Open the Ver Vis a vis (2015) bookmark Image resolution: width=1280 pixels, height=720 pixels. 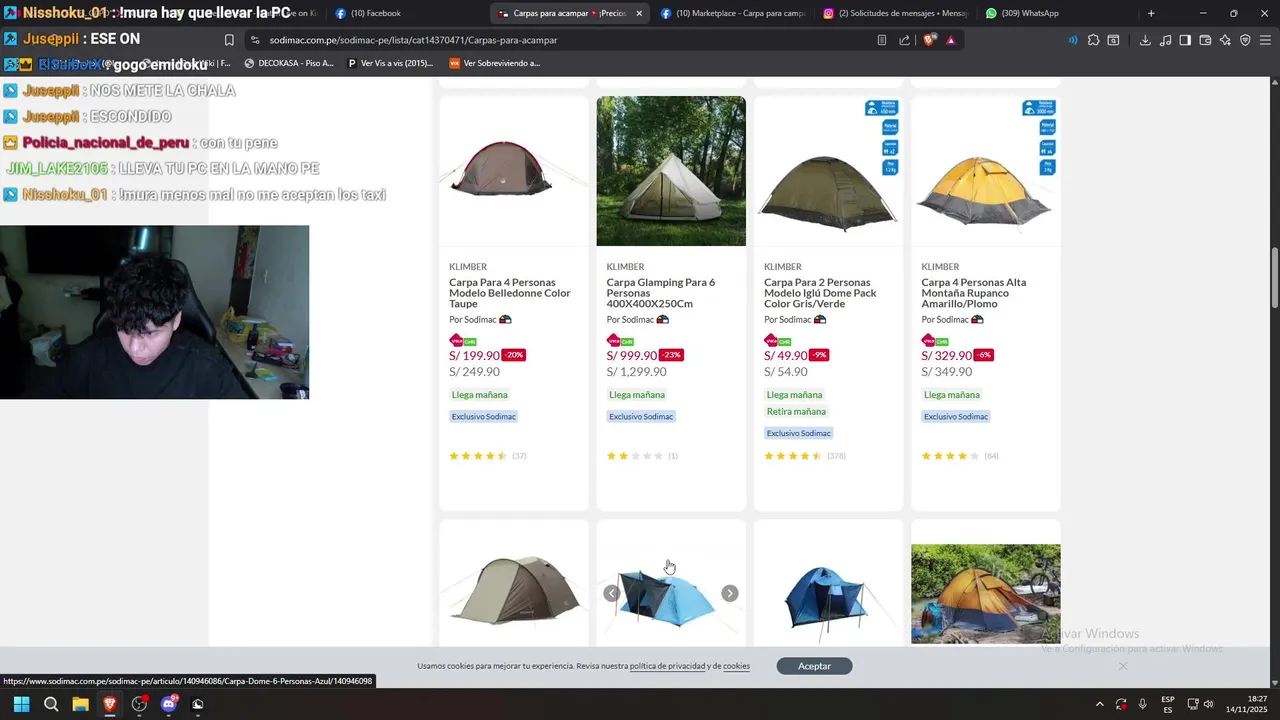[x=390, y=63]
